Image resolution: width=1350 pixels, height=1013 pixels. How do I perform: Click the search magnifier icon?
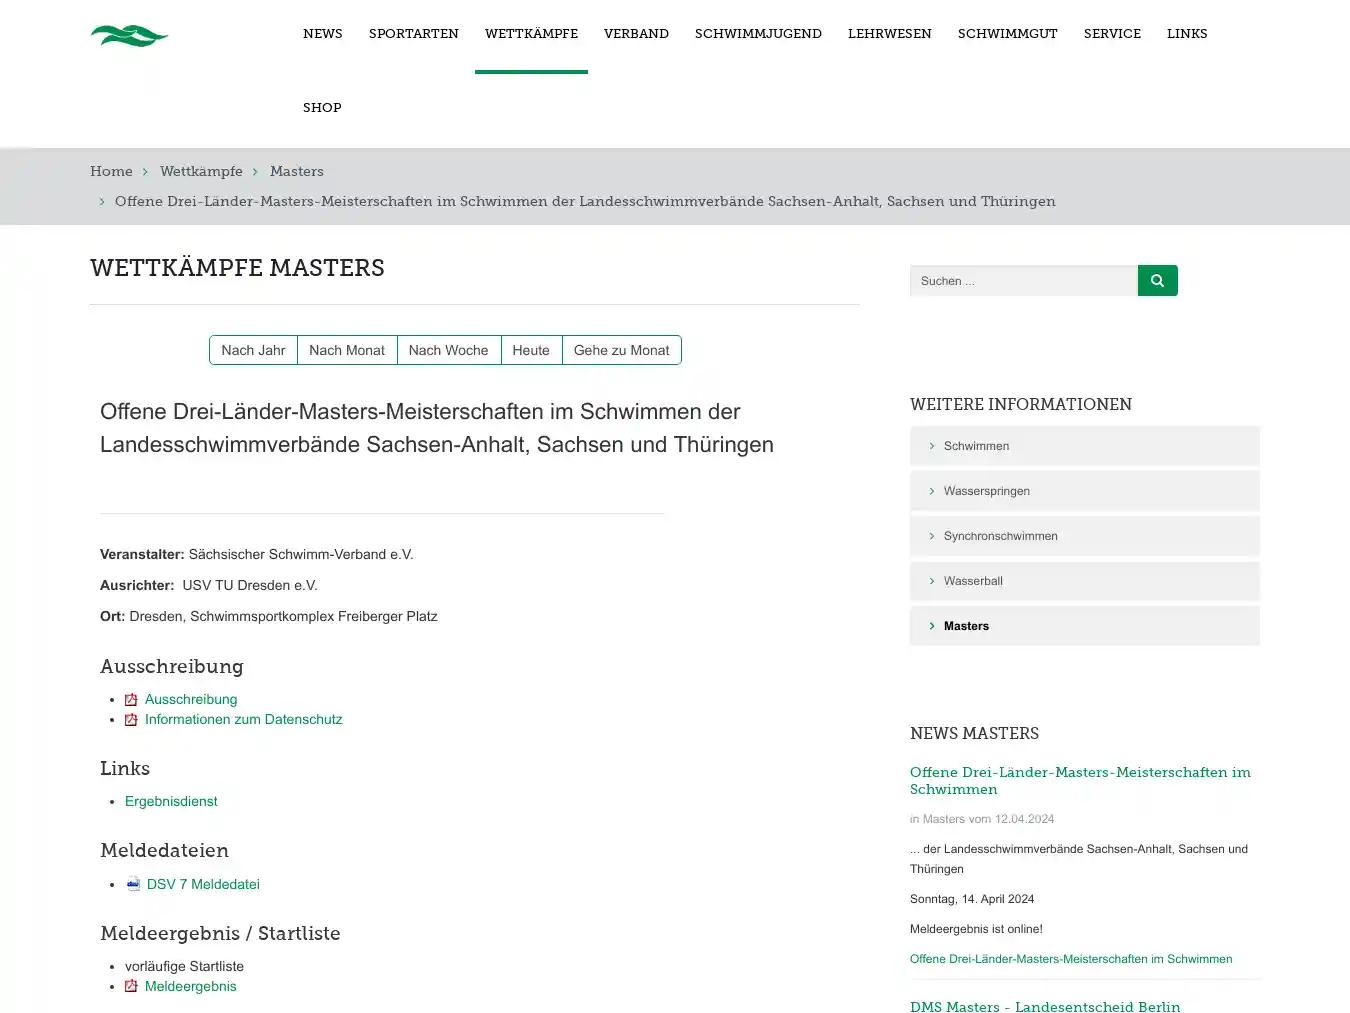[x=1157, y=280]
